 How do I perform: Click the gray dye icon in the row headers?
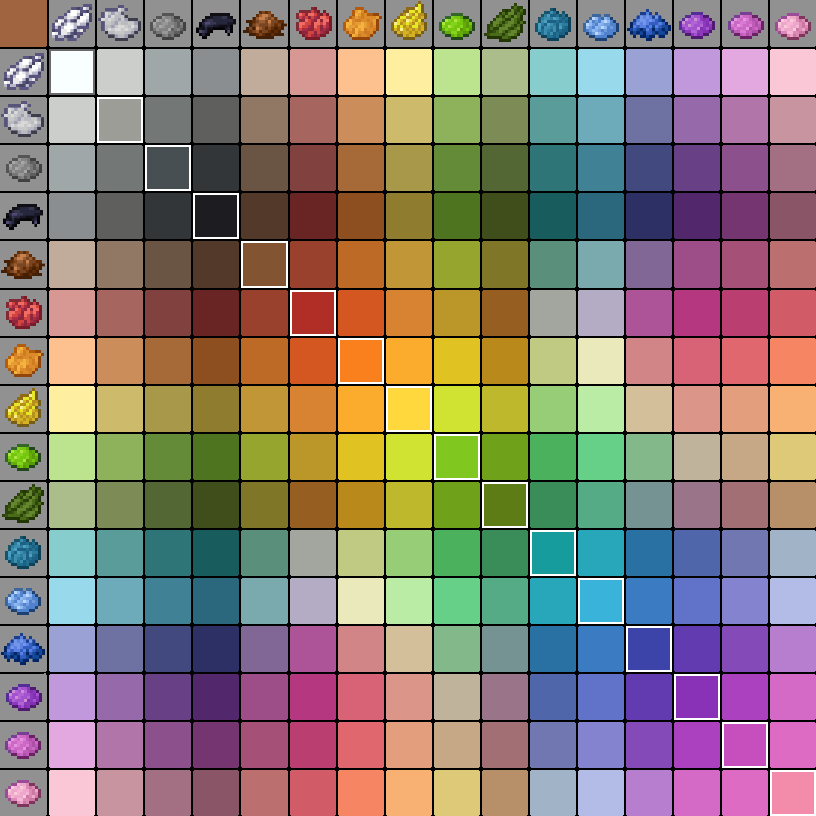(x=23, y=168)
